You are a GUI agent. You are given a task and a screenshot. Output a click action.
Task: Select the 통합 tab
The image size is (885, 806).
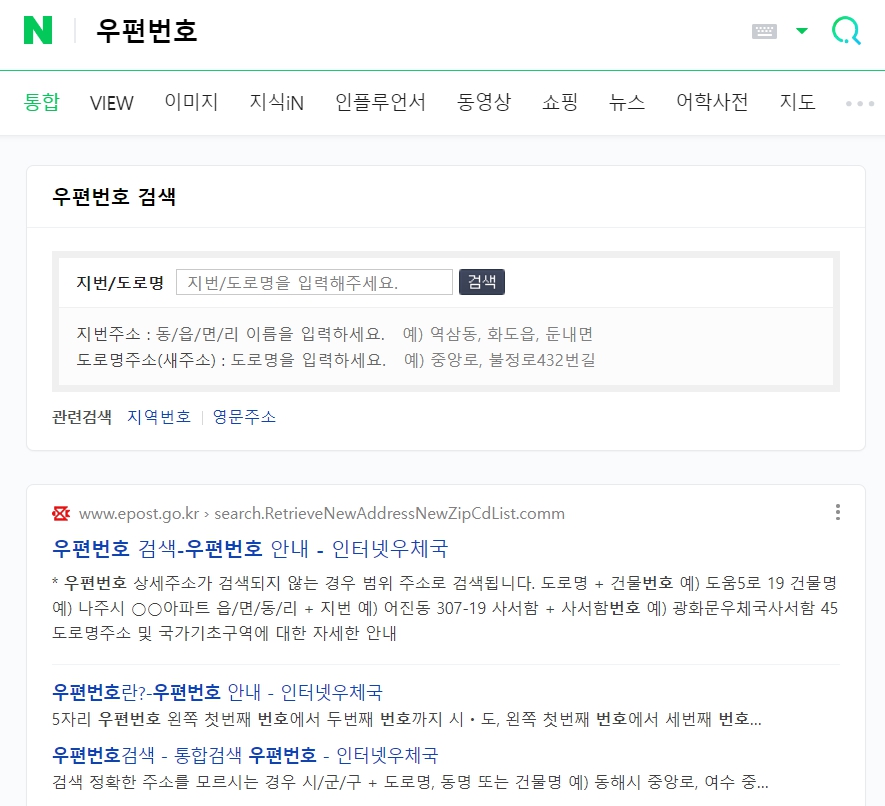coord(41,102)
